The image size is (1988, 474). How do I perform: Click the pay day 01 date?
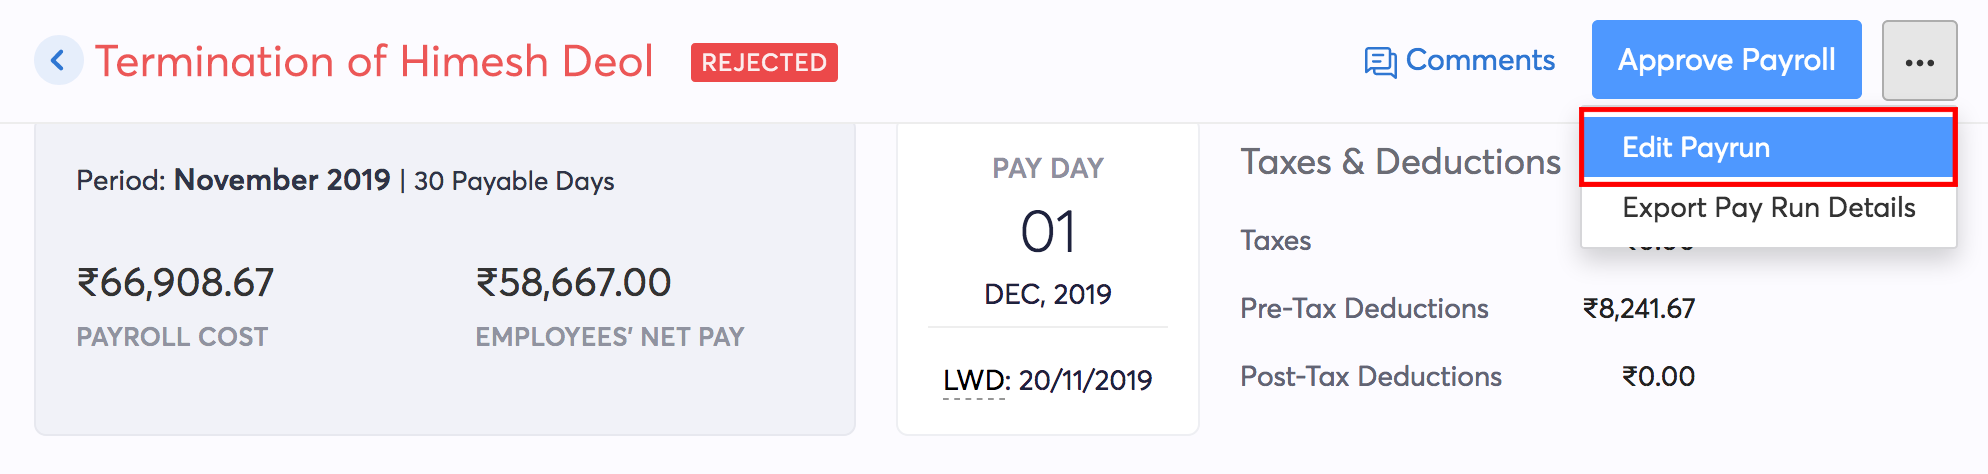[x=1047, y=232]
